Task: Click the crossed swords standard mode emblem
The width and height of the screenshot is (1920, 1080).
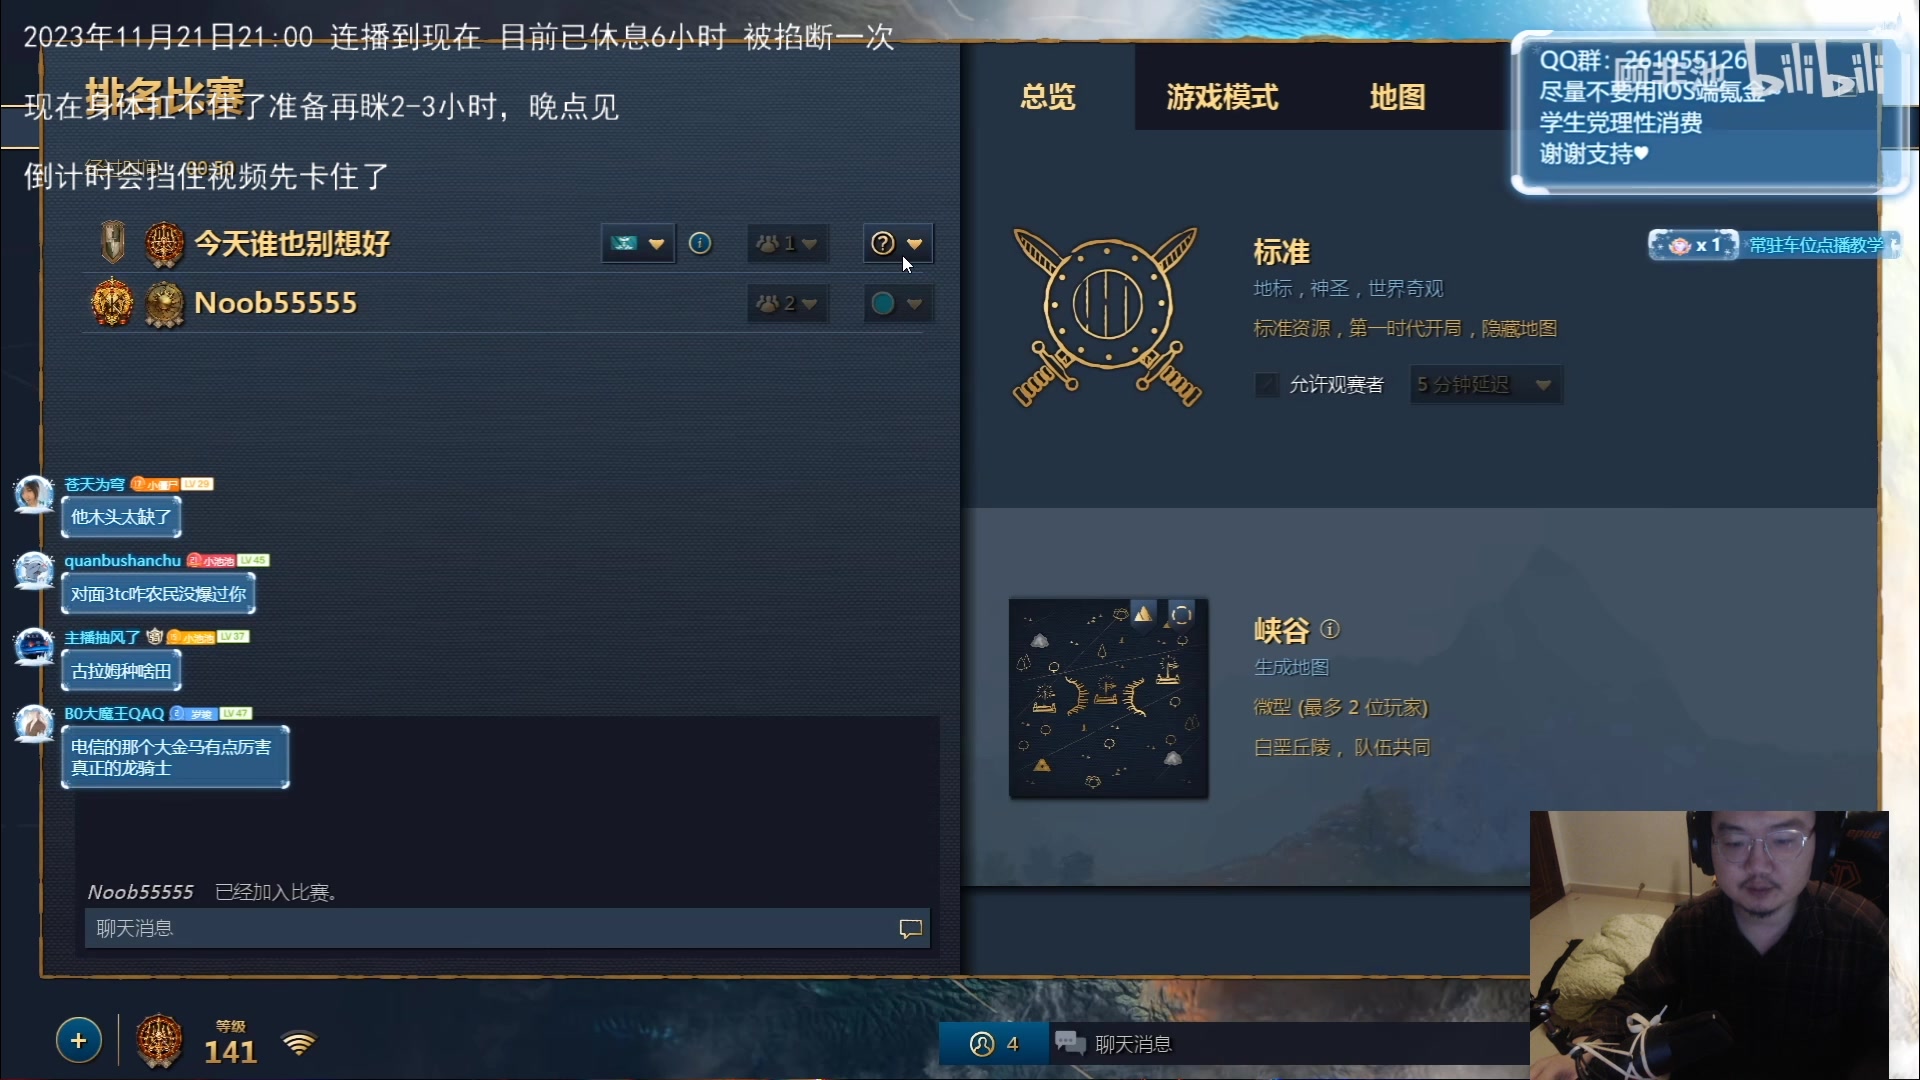Action: tap(1107, 317)
